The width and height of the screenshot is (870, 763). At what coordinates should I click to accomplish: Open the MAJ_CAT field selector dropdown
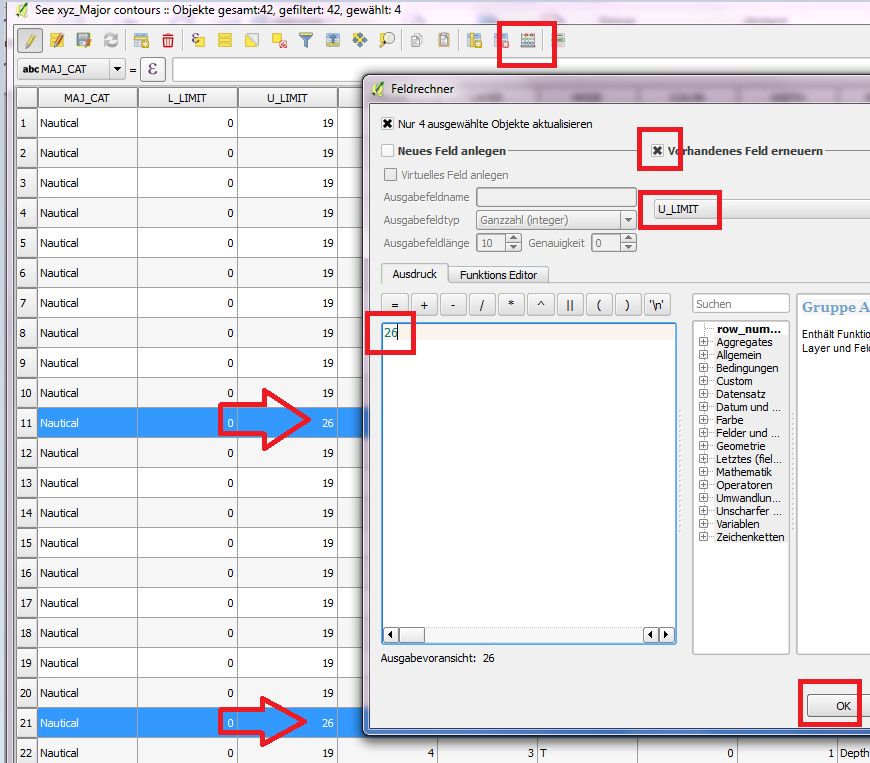click(118, 69)
